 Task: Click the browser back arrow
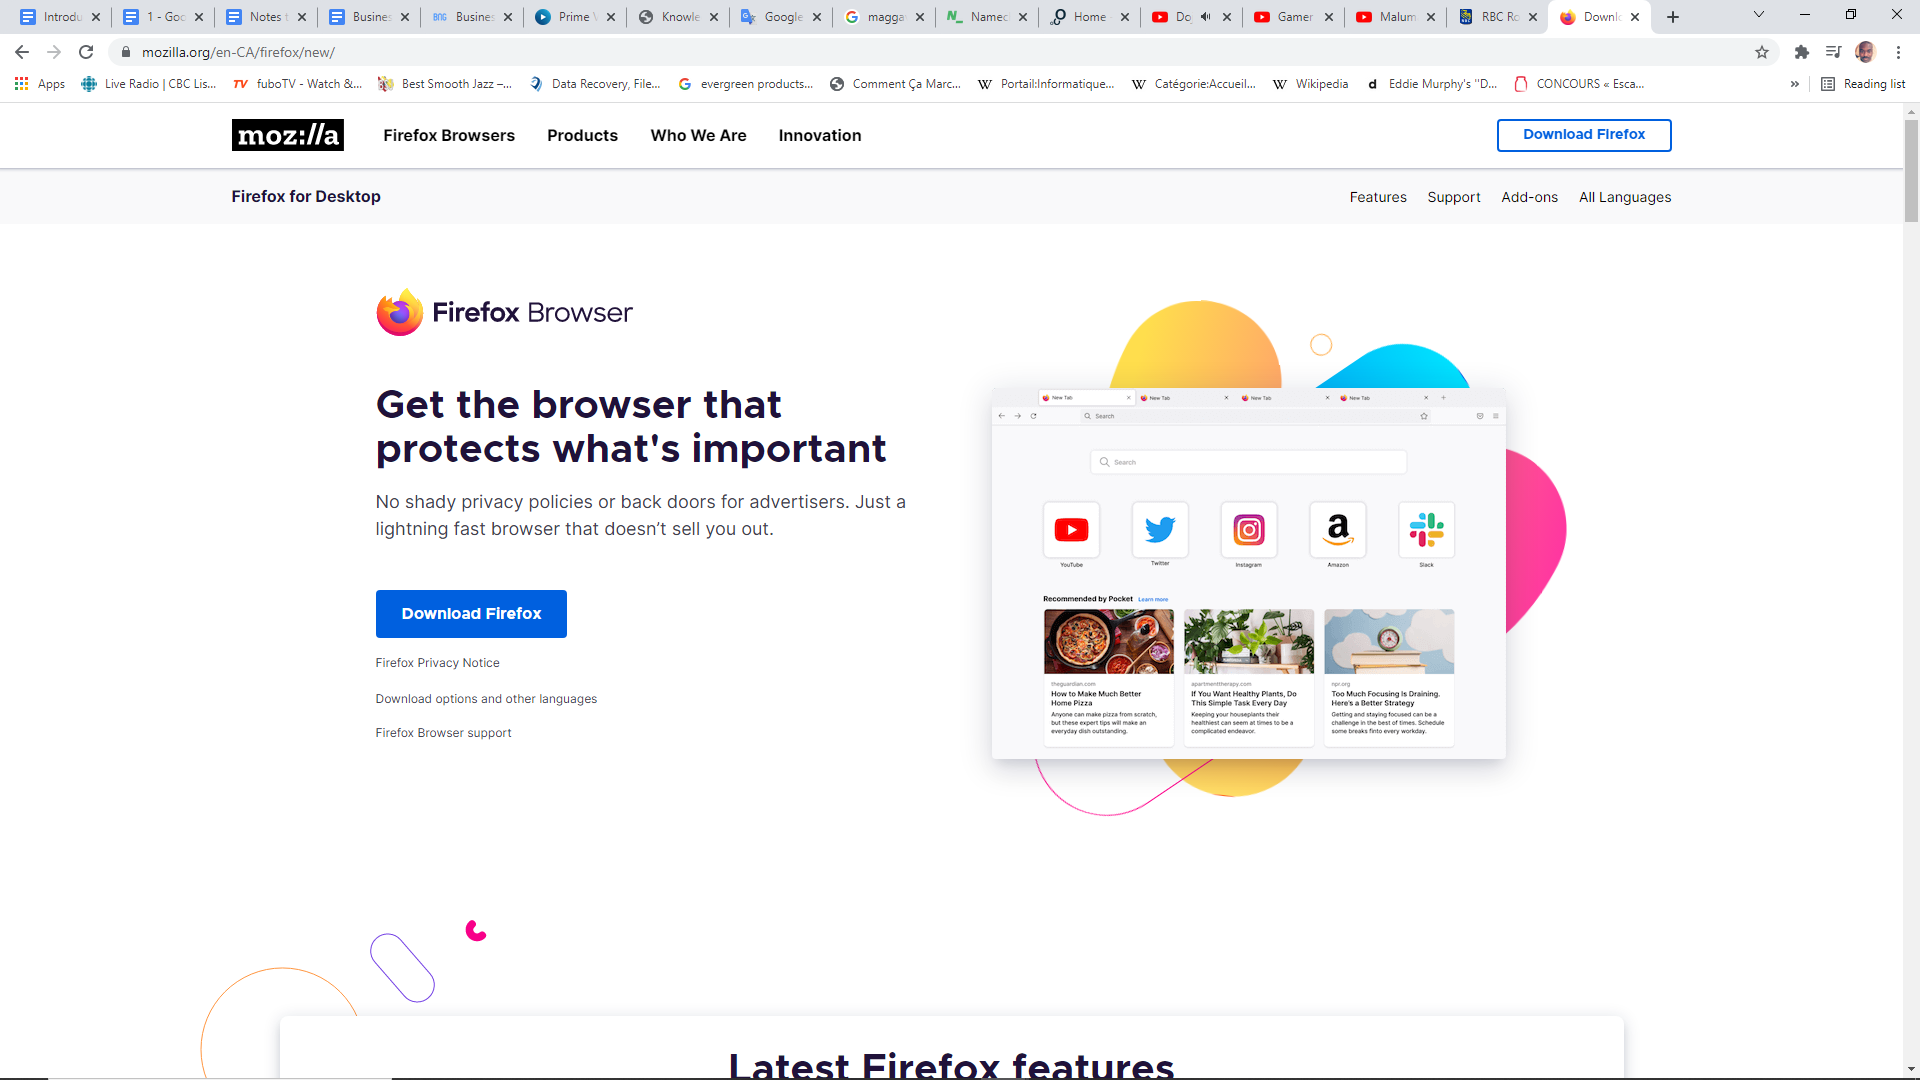point(22,52)
